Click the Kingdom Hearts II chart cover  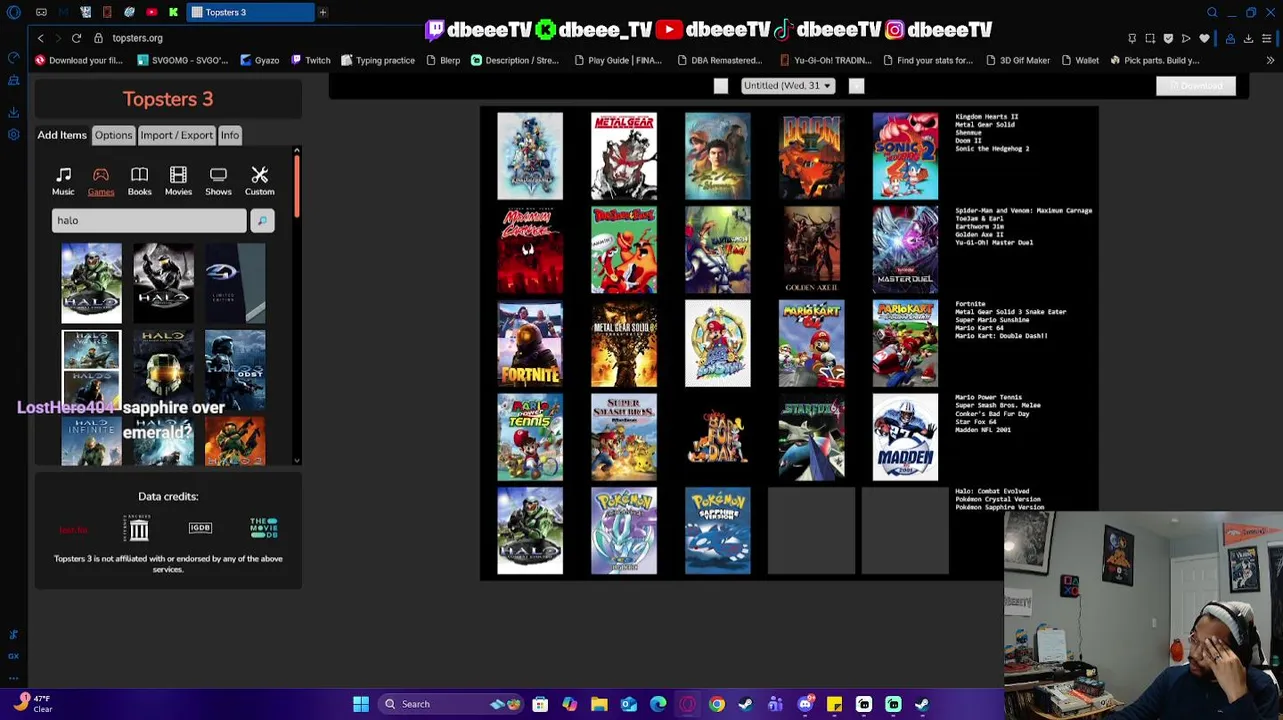pyautogui.click(x=530, y=156)
